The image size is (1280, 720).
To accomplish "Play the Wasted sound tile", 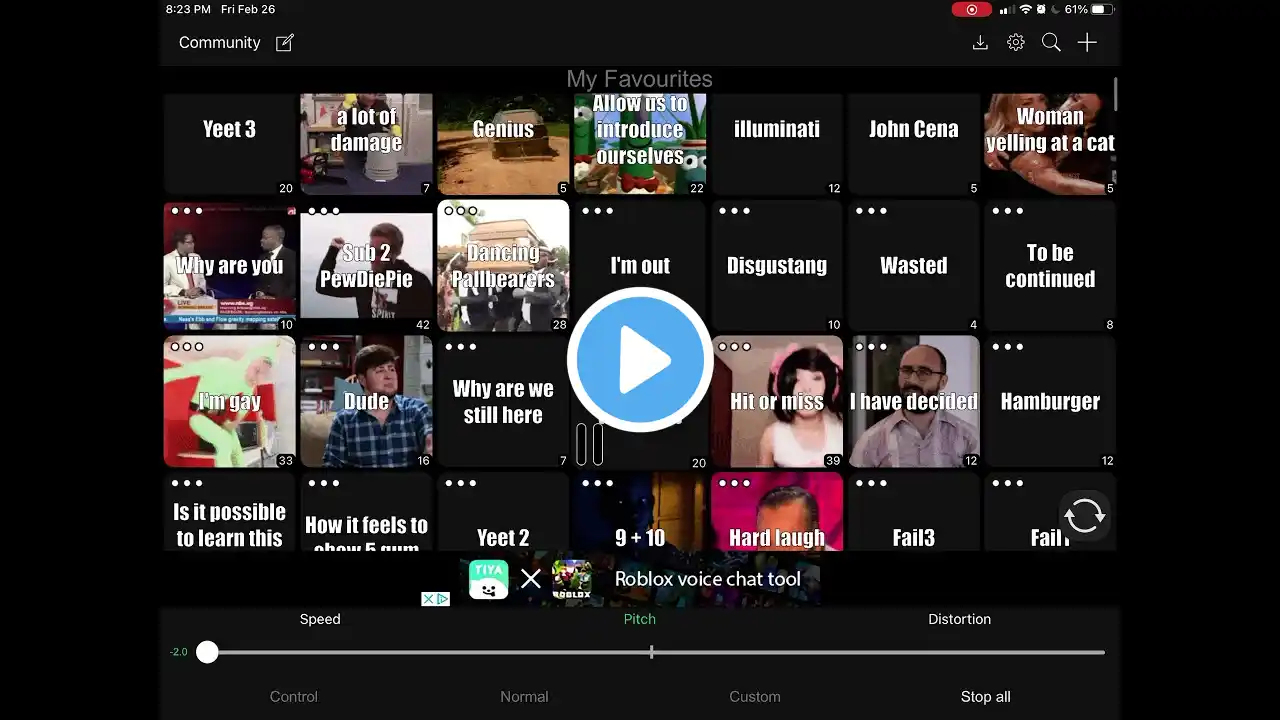I will click(914, 266).
